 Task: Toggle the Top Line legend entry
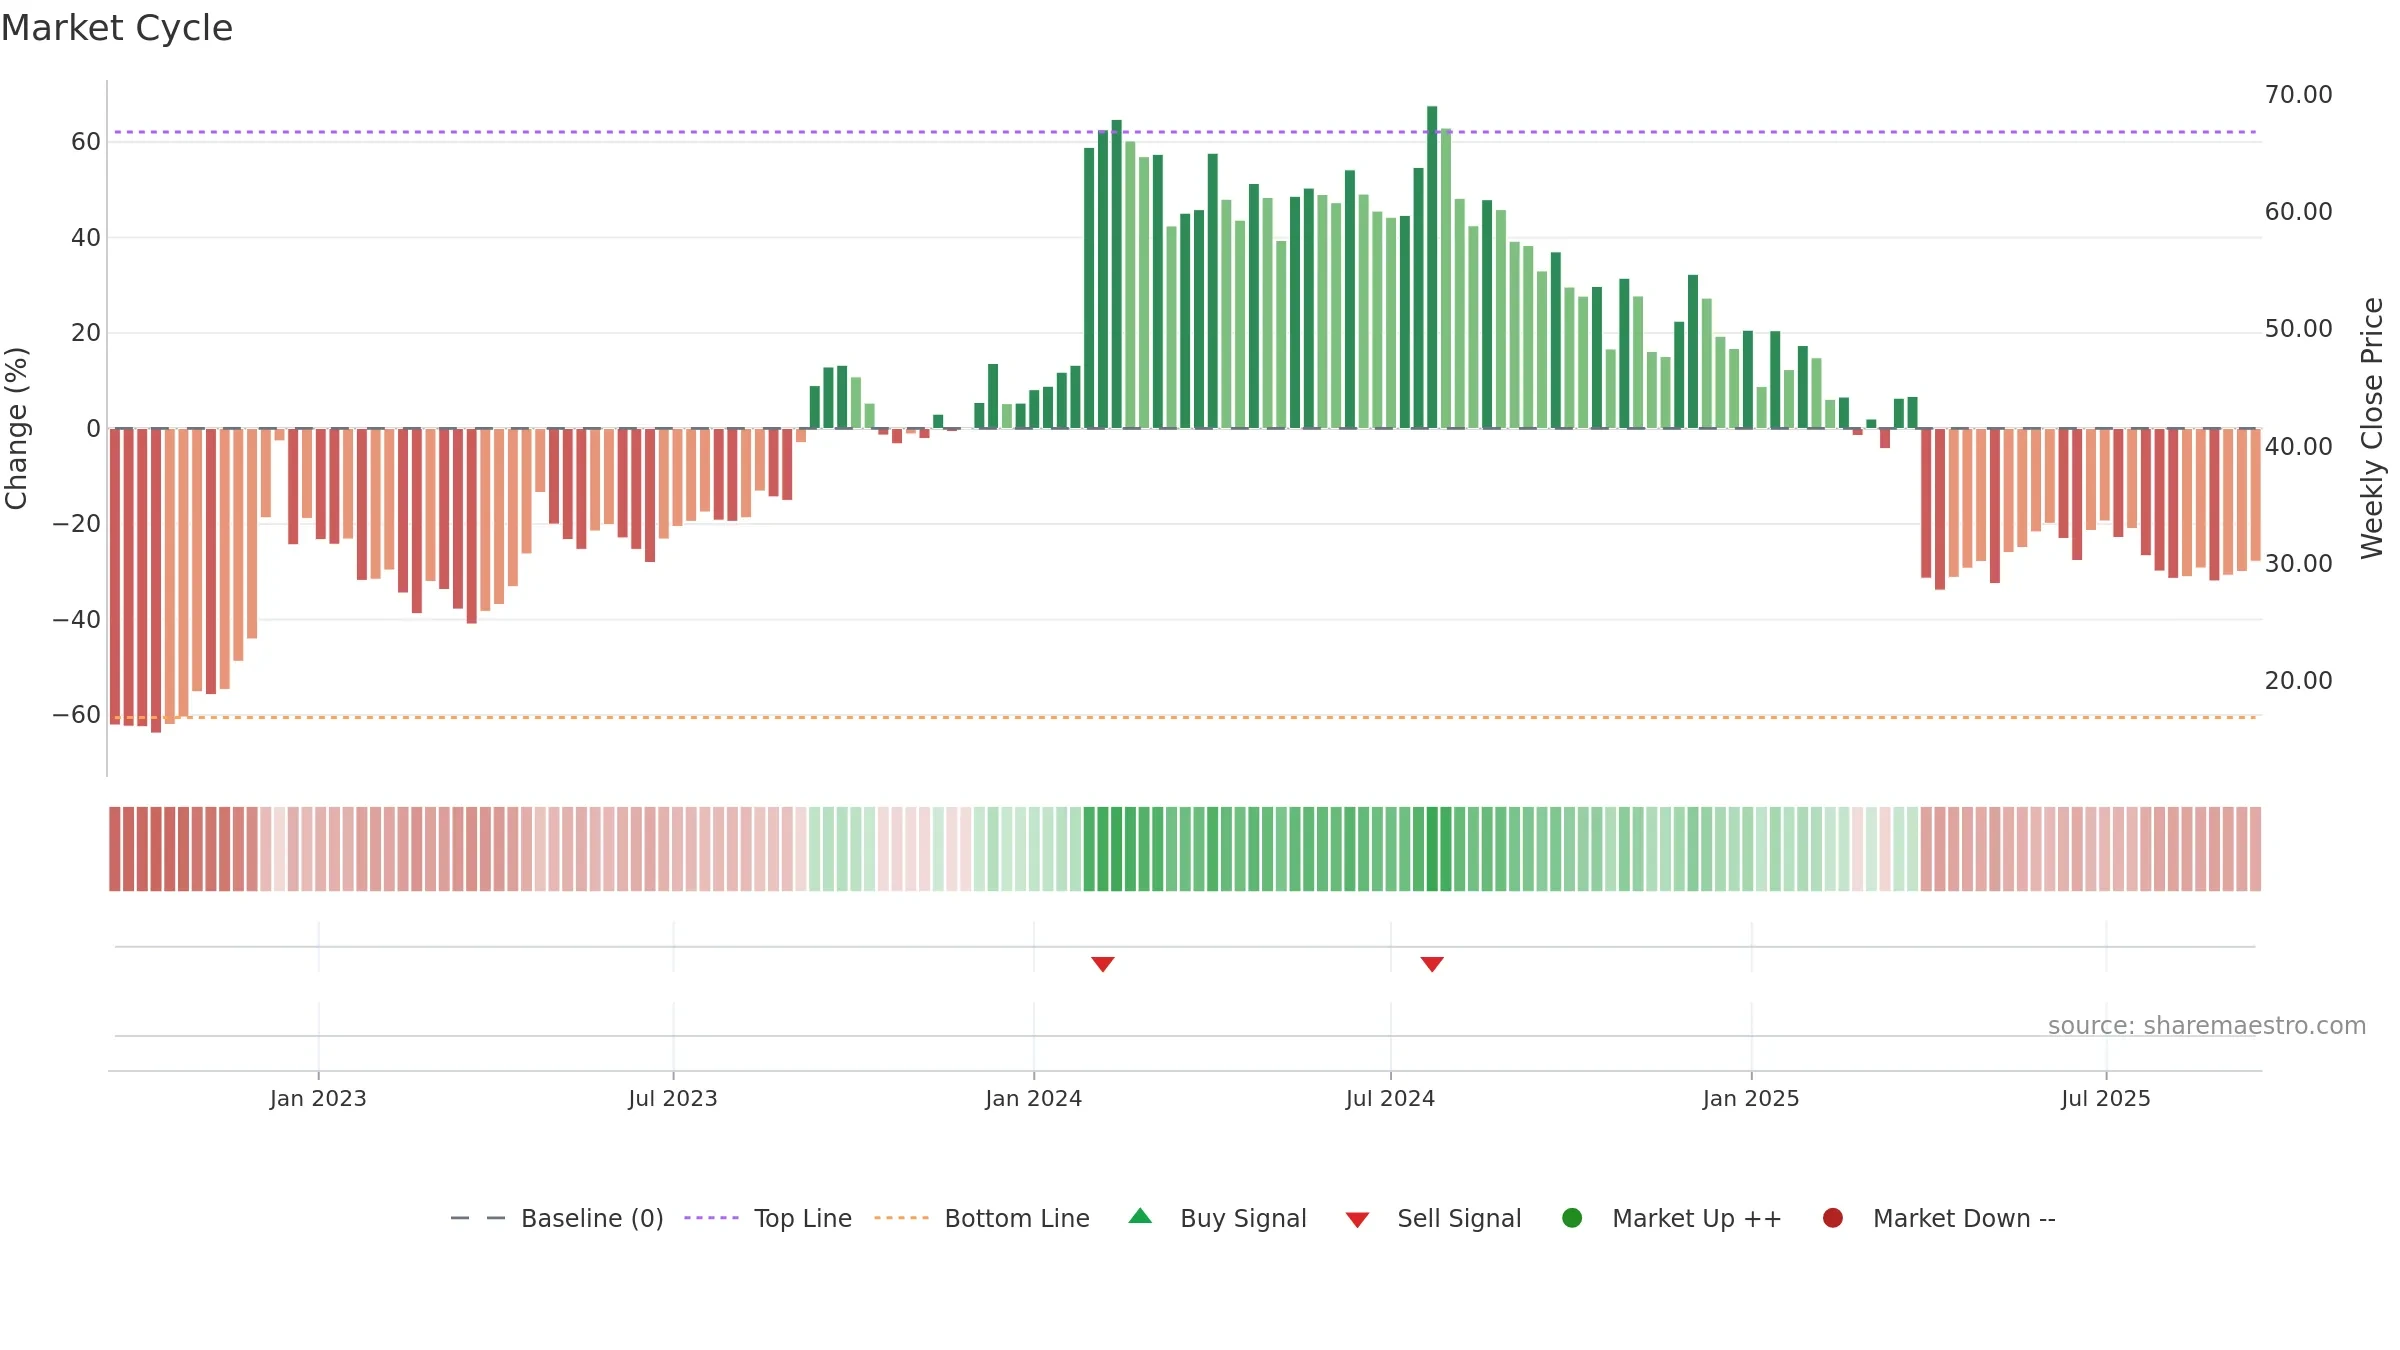pos(768,1218)
